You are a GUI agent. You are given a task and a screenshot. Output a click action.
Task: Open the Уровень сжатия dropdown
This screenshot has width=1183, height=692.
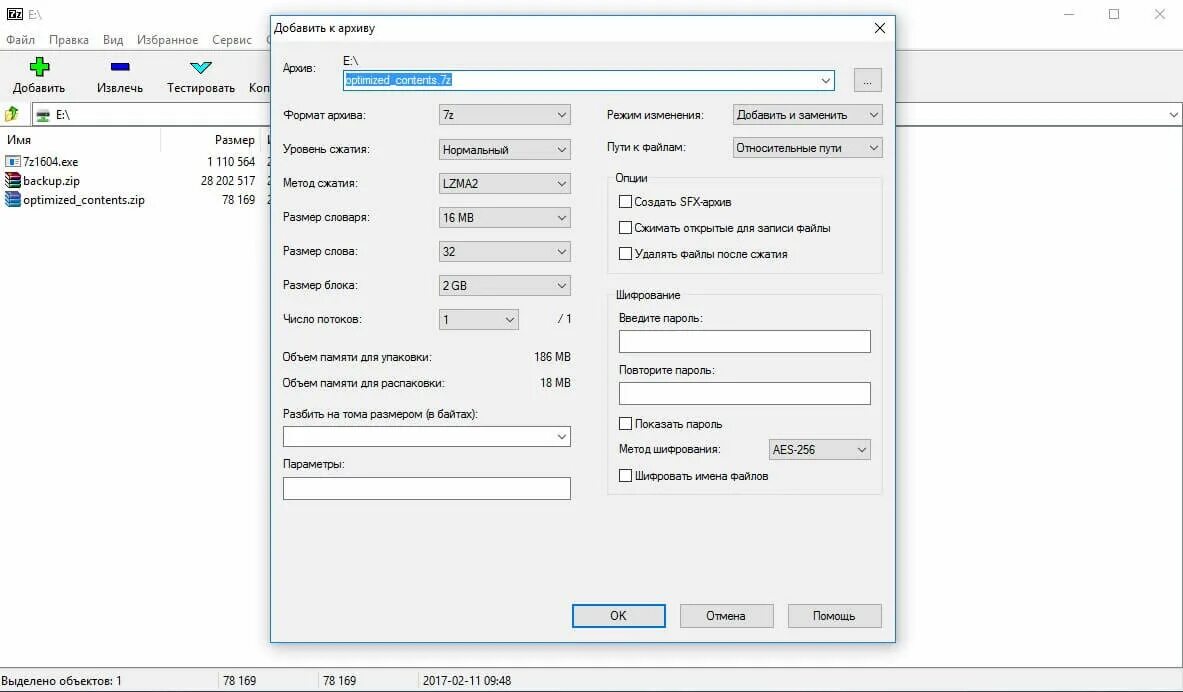[x=504, y=149]
